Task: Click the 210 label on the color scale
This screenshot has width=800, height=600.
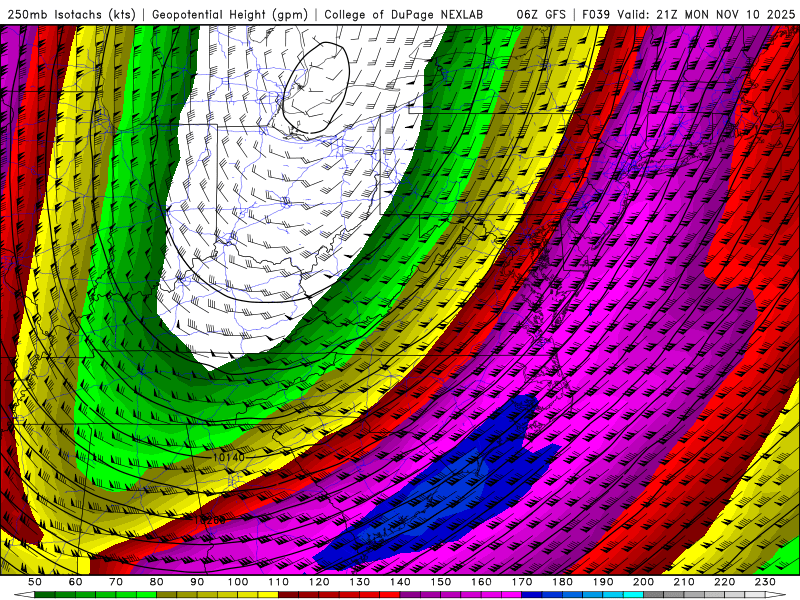Action: (685, 582)
